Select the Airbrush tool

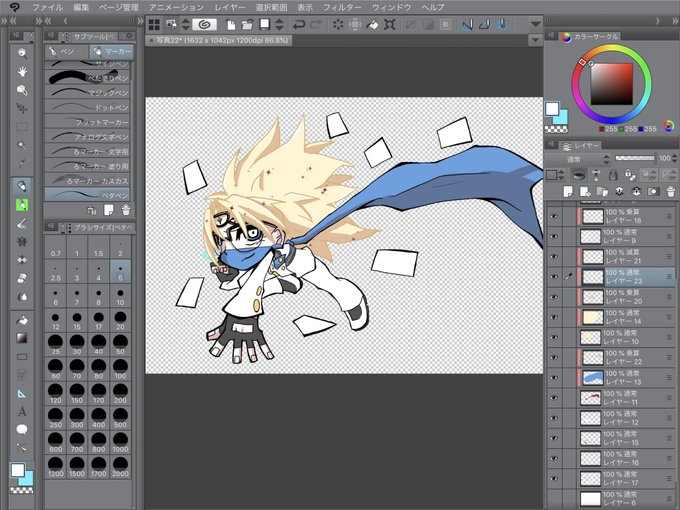[22, 242]
